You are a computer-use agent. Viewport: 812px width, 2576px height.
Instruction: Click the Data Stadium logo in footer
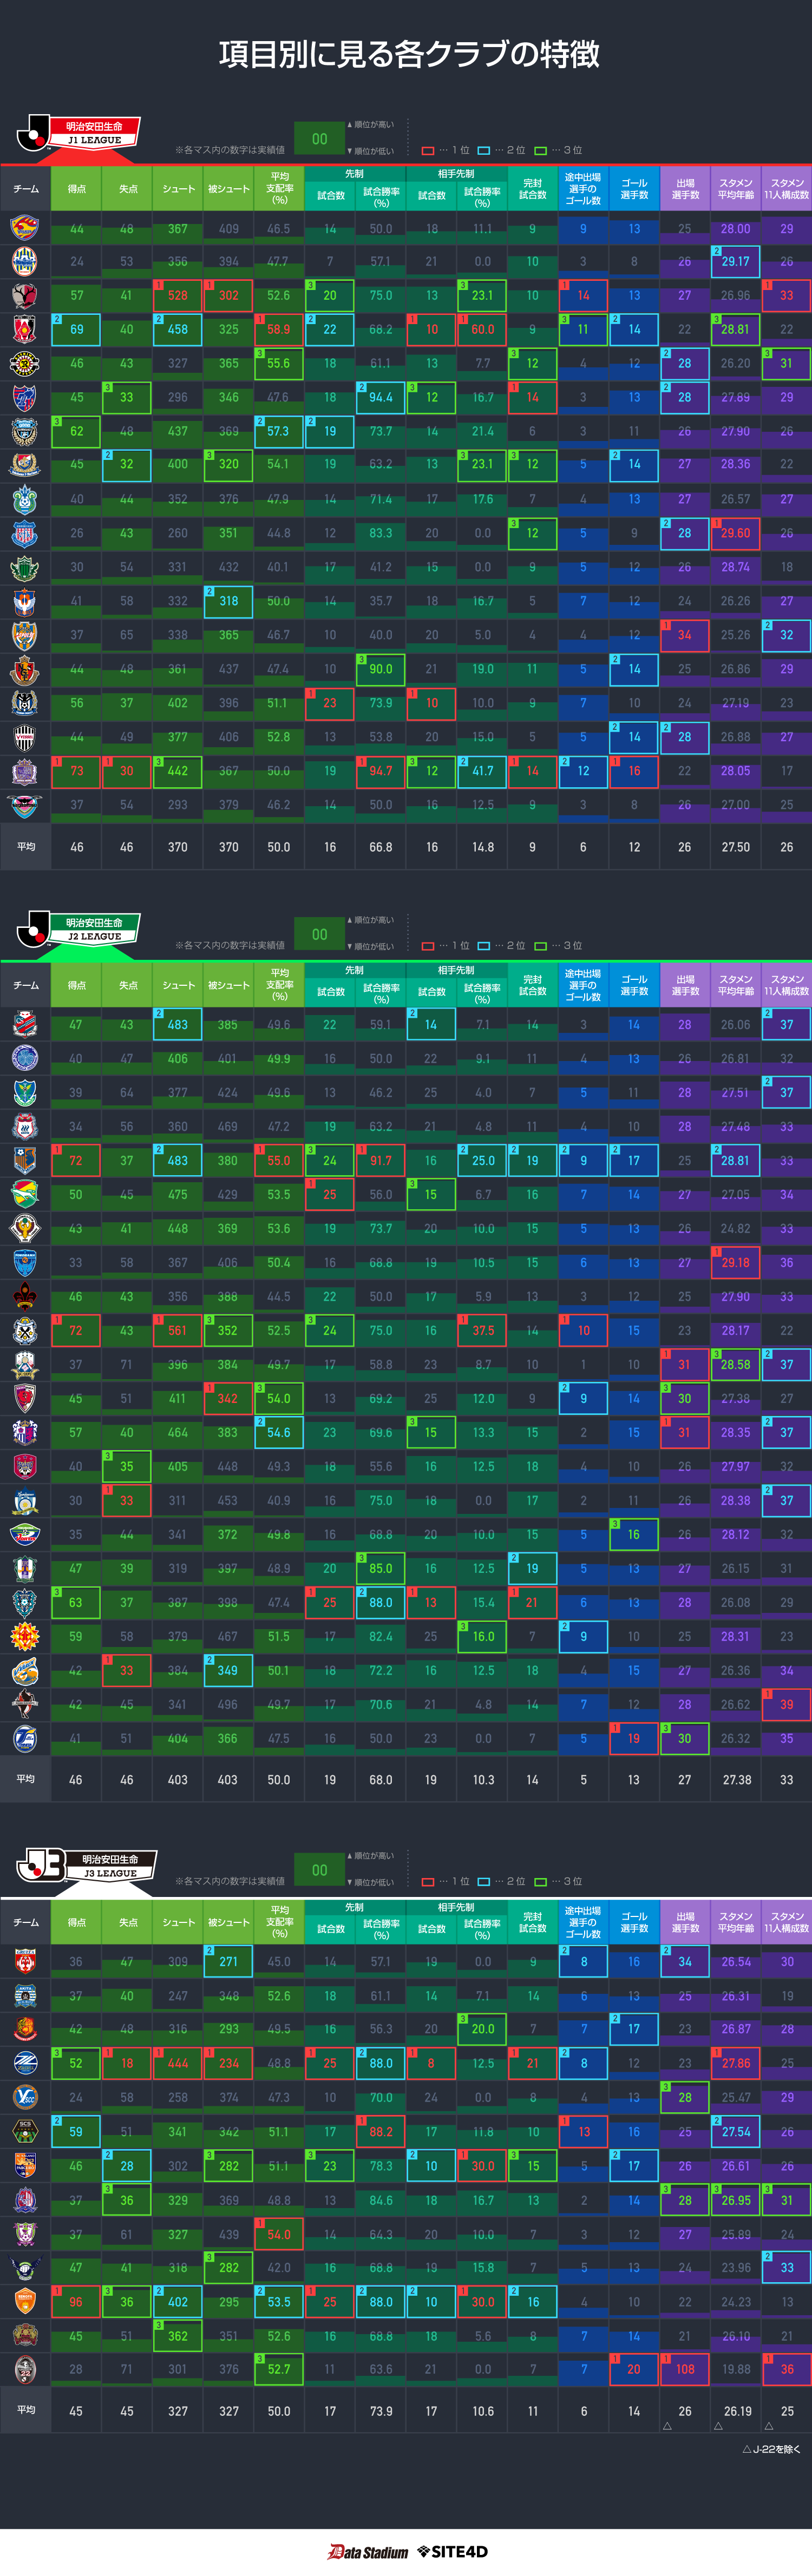pos(367,2552)
